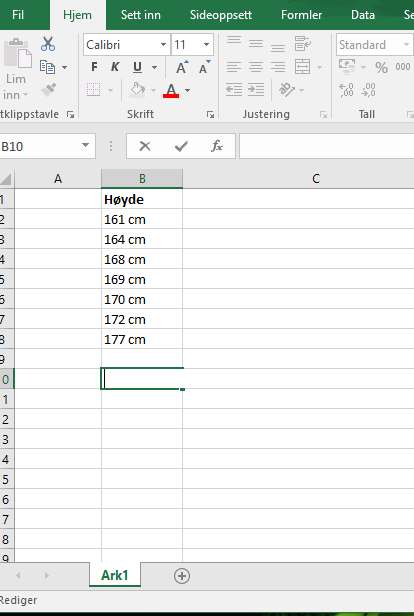
Task: Click the text orientation icon
Action: [x=287, y=90]
